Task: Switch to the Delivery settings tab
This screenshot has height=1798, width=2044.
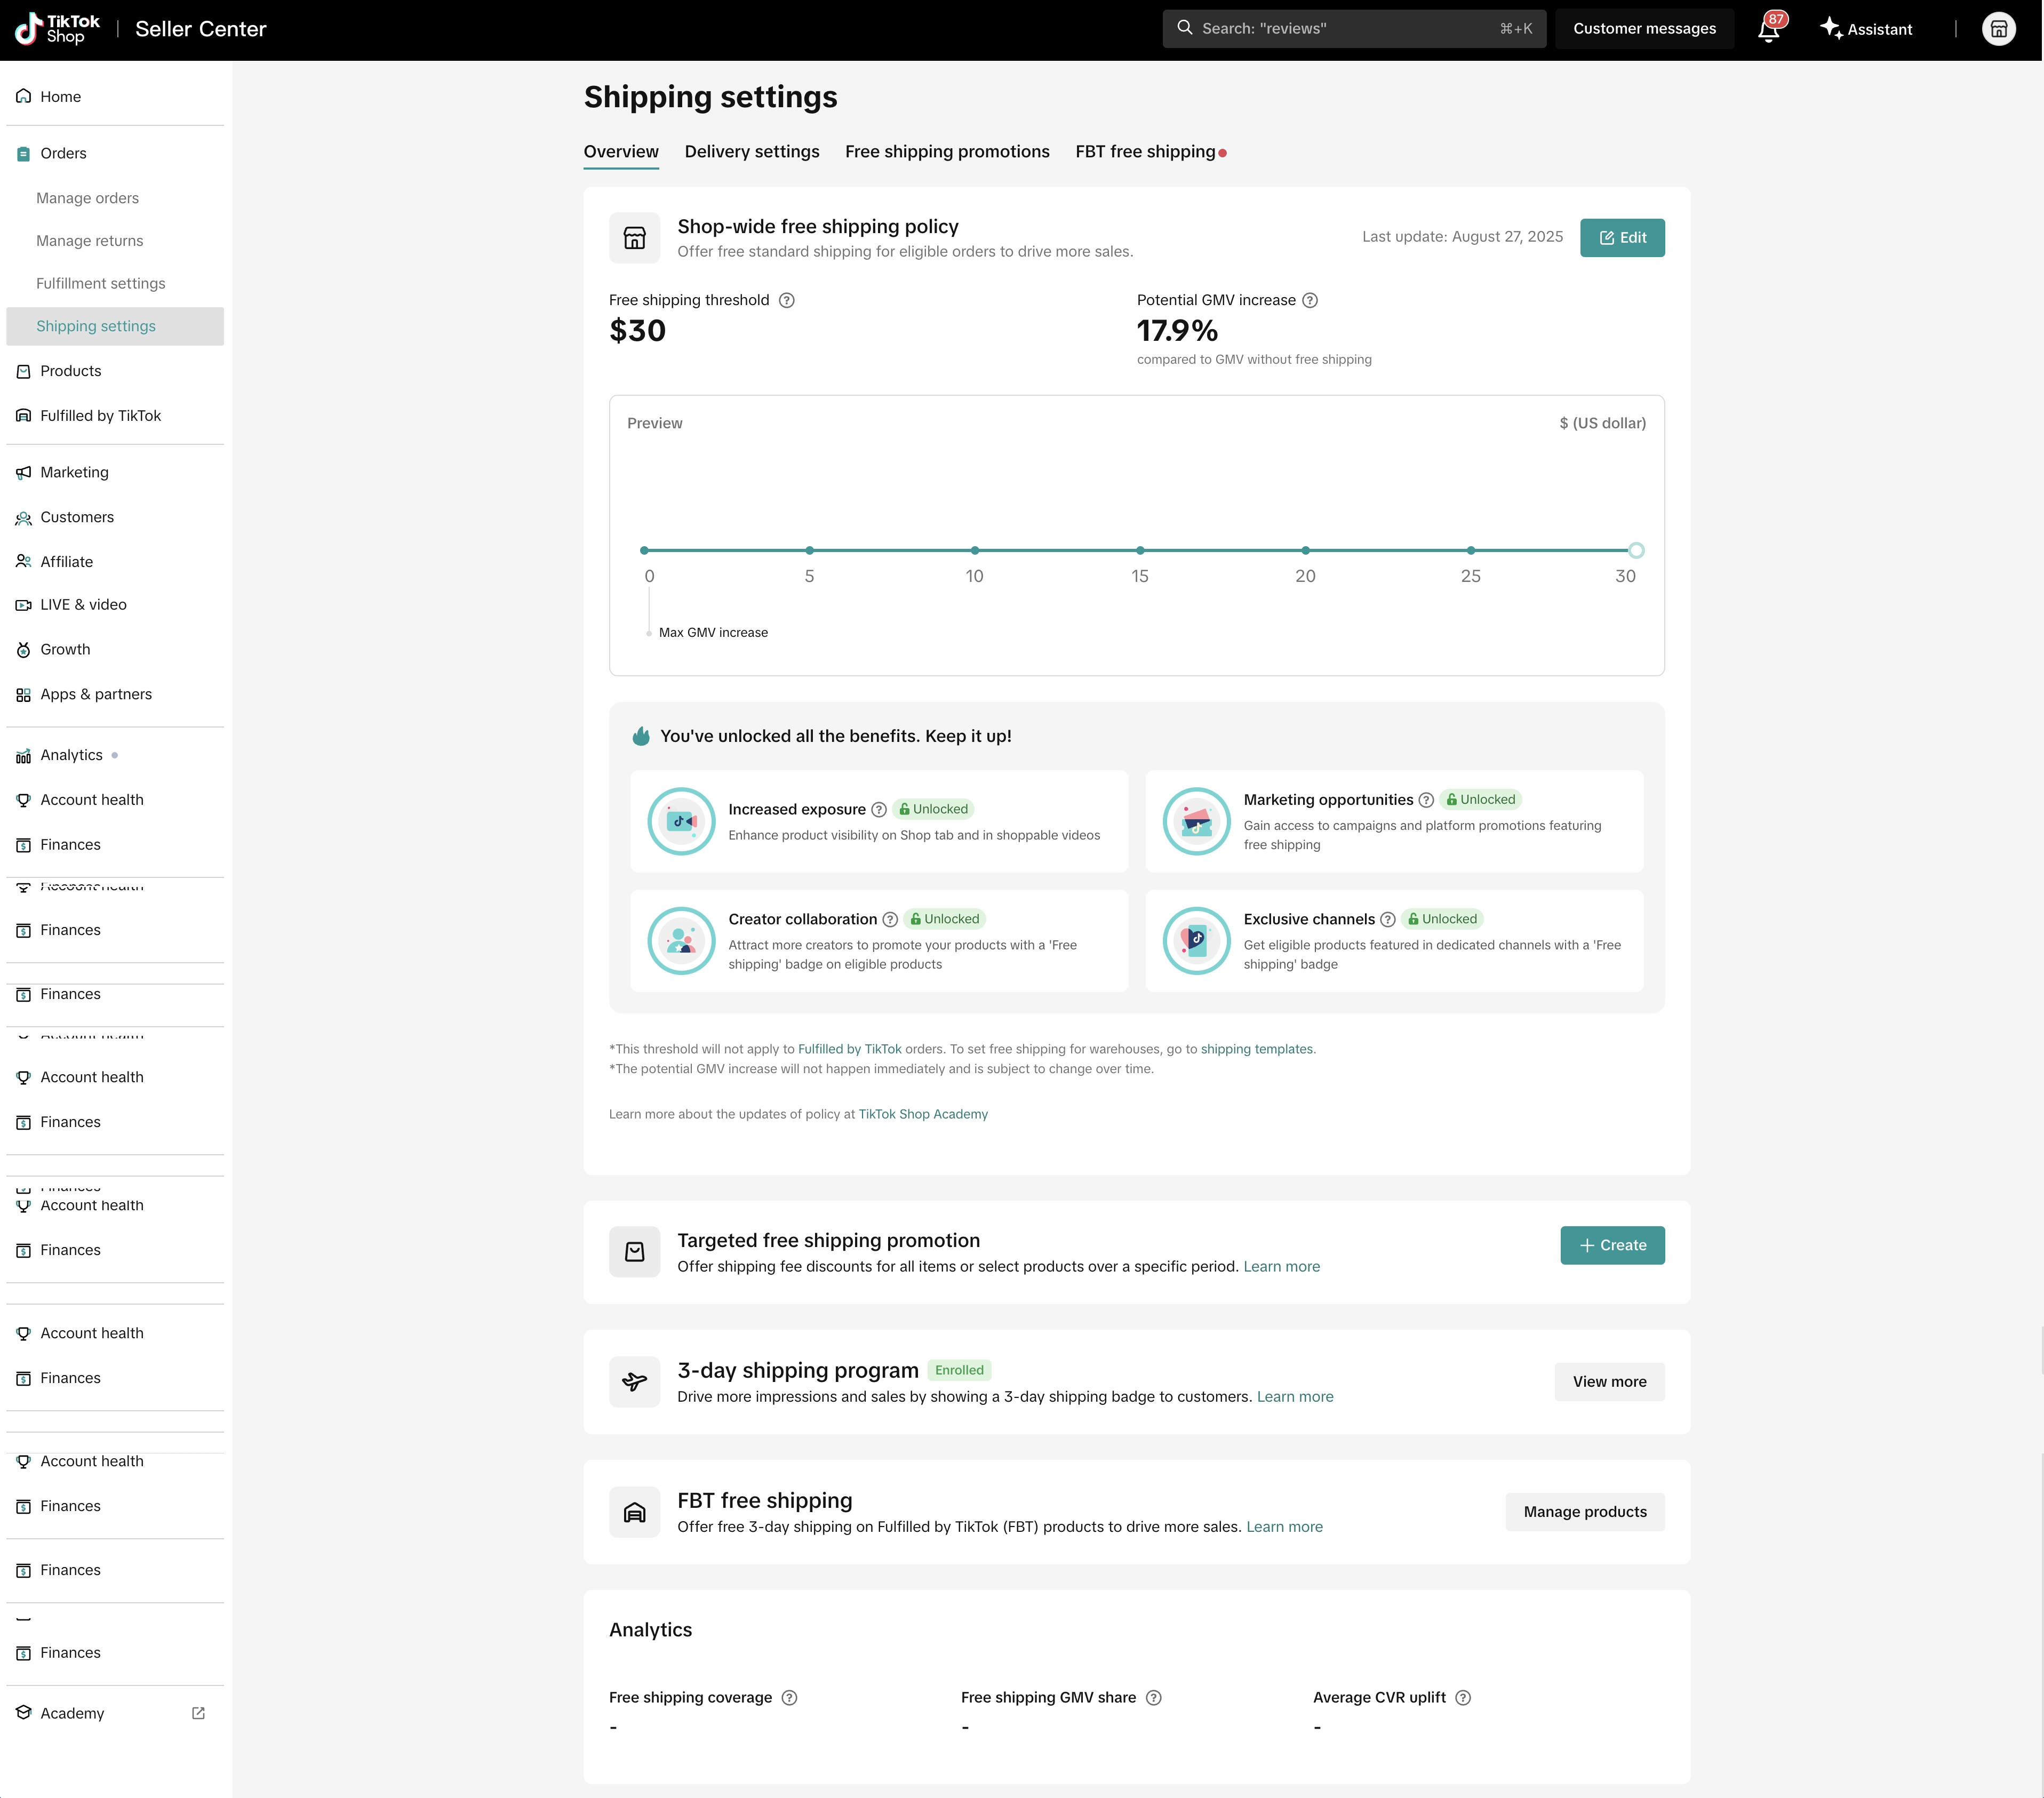Action: pyautogui.click(x=751, y=152)
